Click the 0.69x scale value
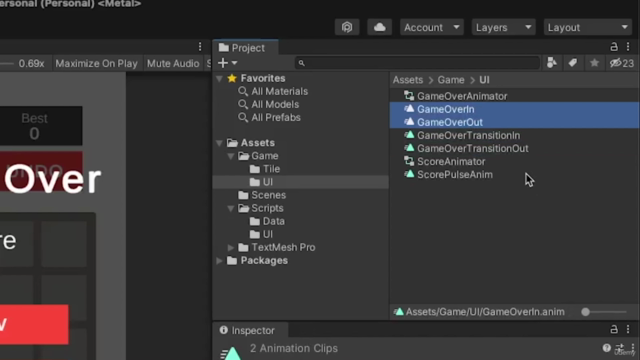 click(x=31, y=64)
